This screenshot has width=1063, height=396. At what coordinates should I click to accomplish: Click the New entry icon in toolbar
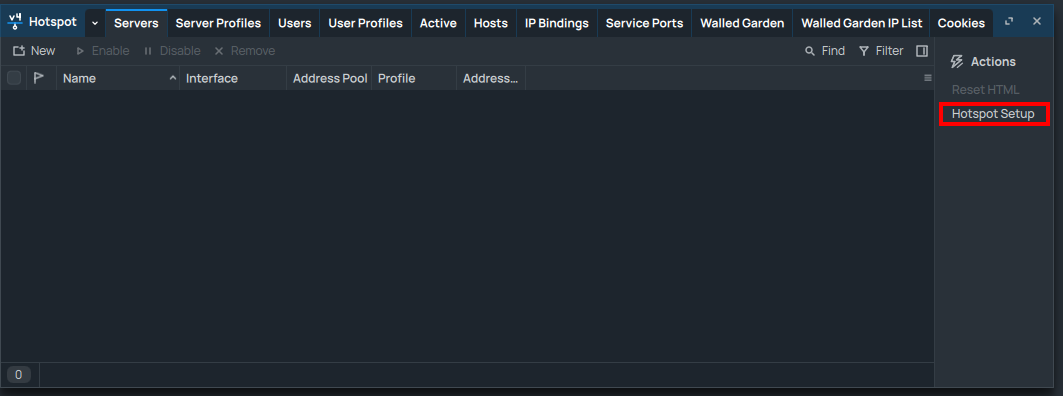coord(19,51)
